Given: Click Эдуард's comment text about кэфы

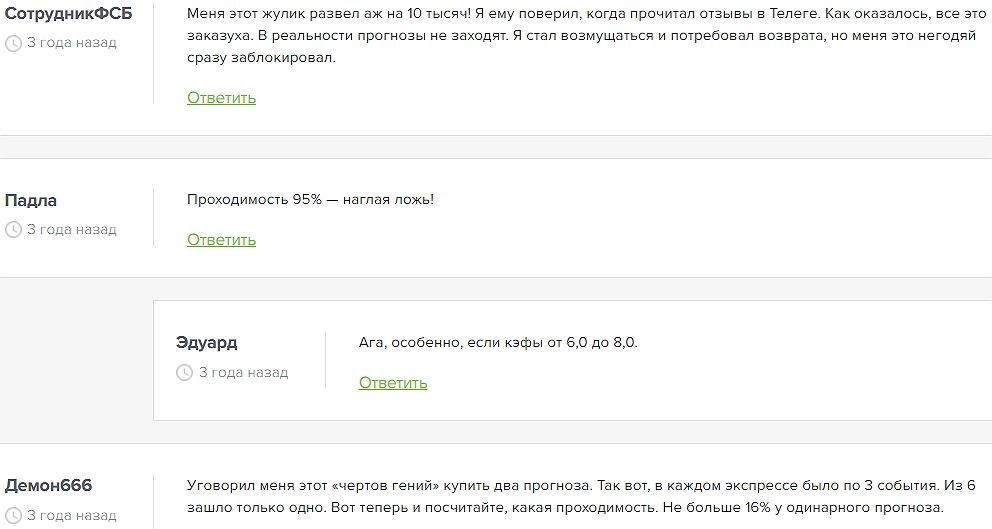Looking at the screenshot, I should point(499,343).
